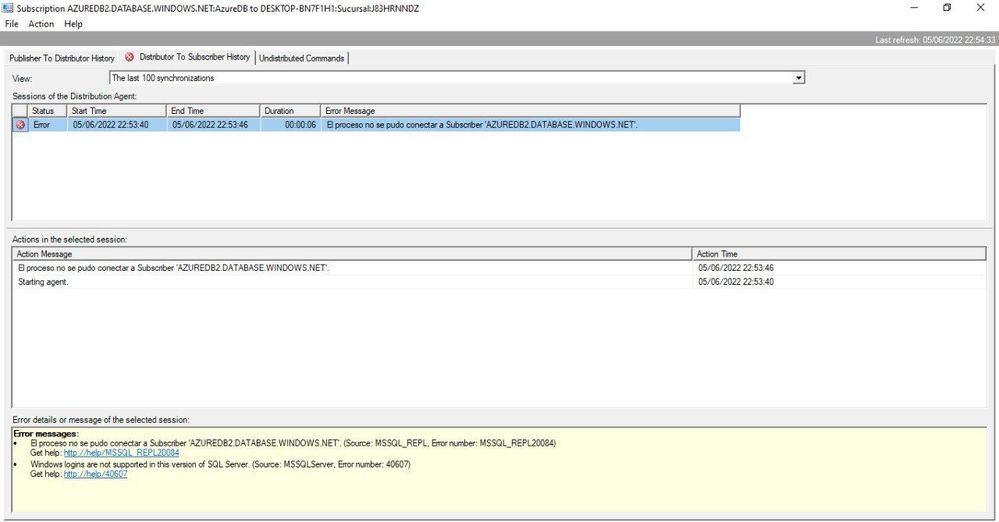999x522 pixels.
Task: Switch to Publisher To Distributor History tab
Action: click(x=62, y=58)
